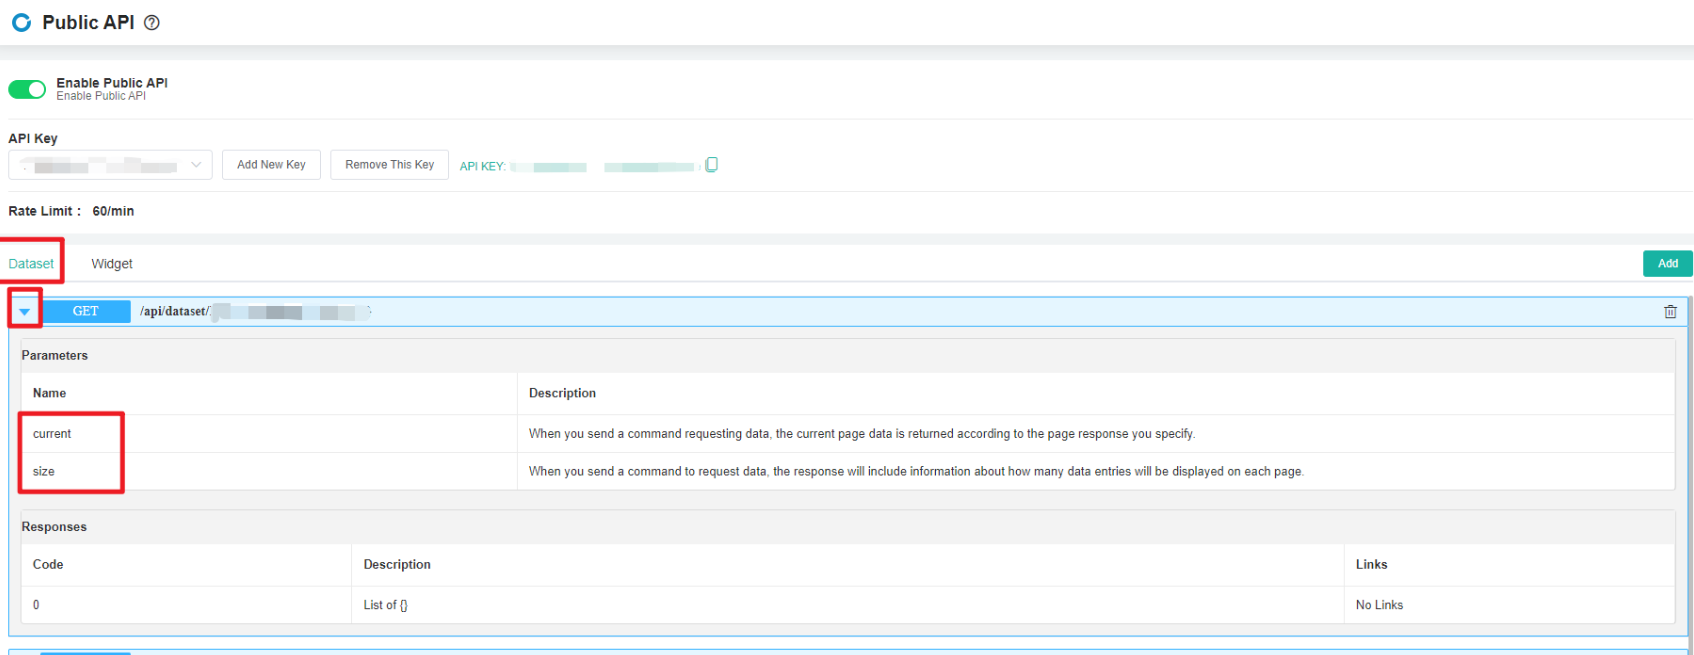Click the green Add button
This screenshot has width=1694, height=655.
1667,264
